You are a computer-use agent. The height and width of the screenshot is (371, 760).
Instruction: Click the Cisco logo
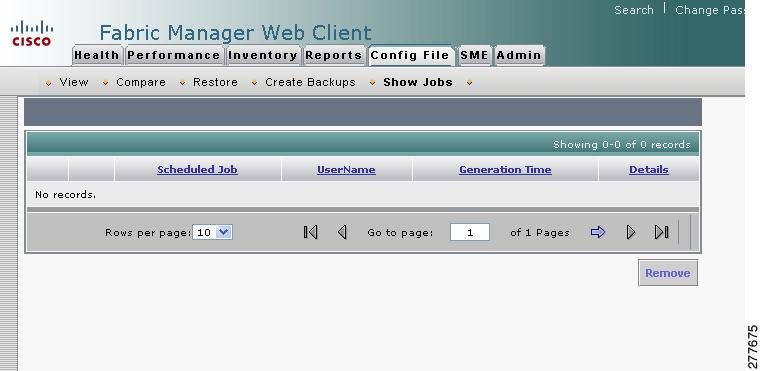point(32,33)
